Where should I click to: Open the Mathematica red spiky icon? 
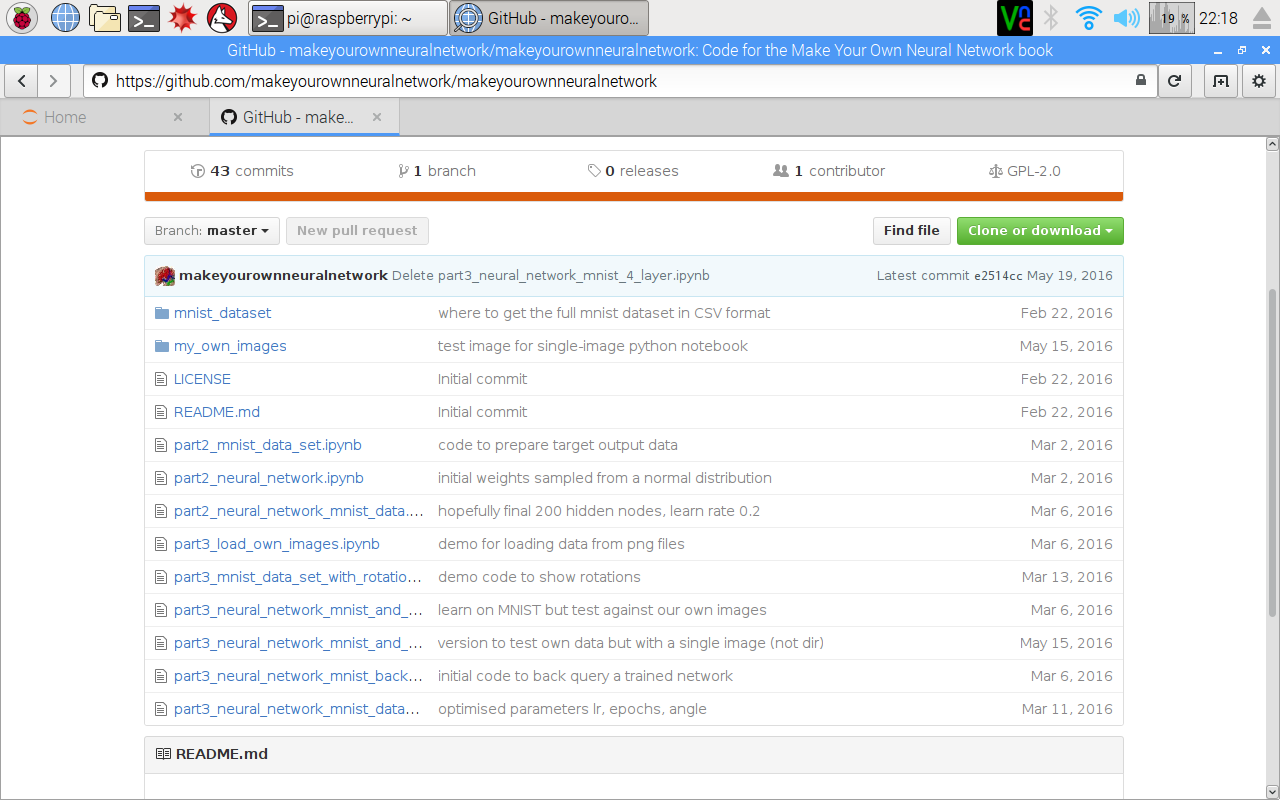(x=182, y=17)
